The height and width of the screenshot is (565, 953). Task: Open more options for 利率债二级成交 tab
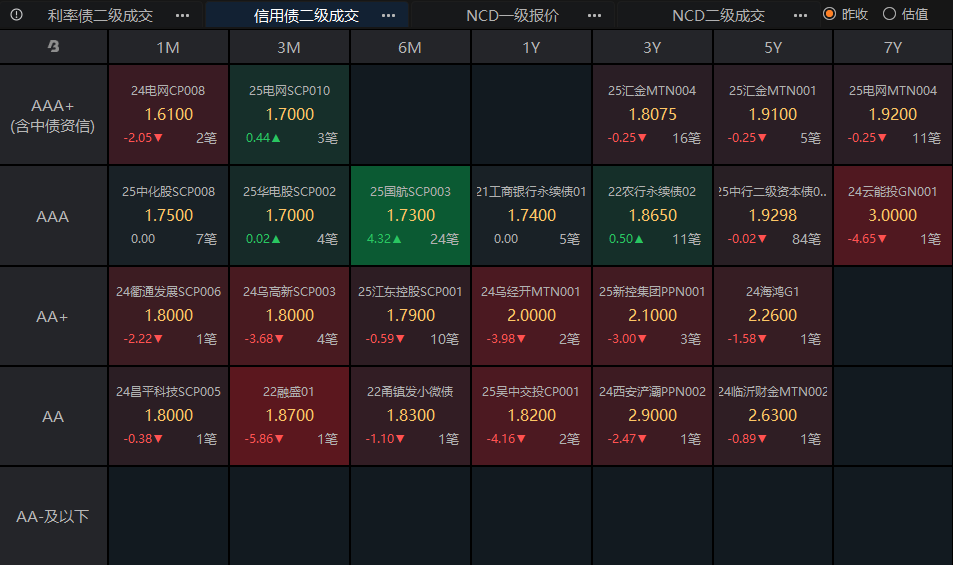click(x=182, y=16)
